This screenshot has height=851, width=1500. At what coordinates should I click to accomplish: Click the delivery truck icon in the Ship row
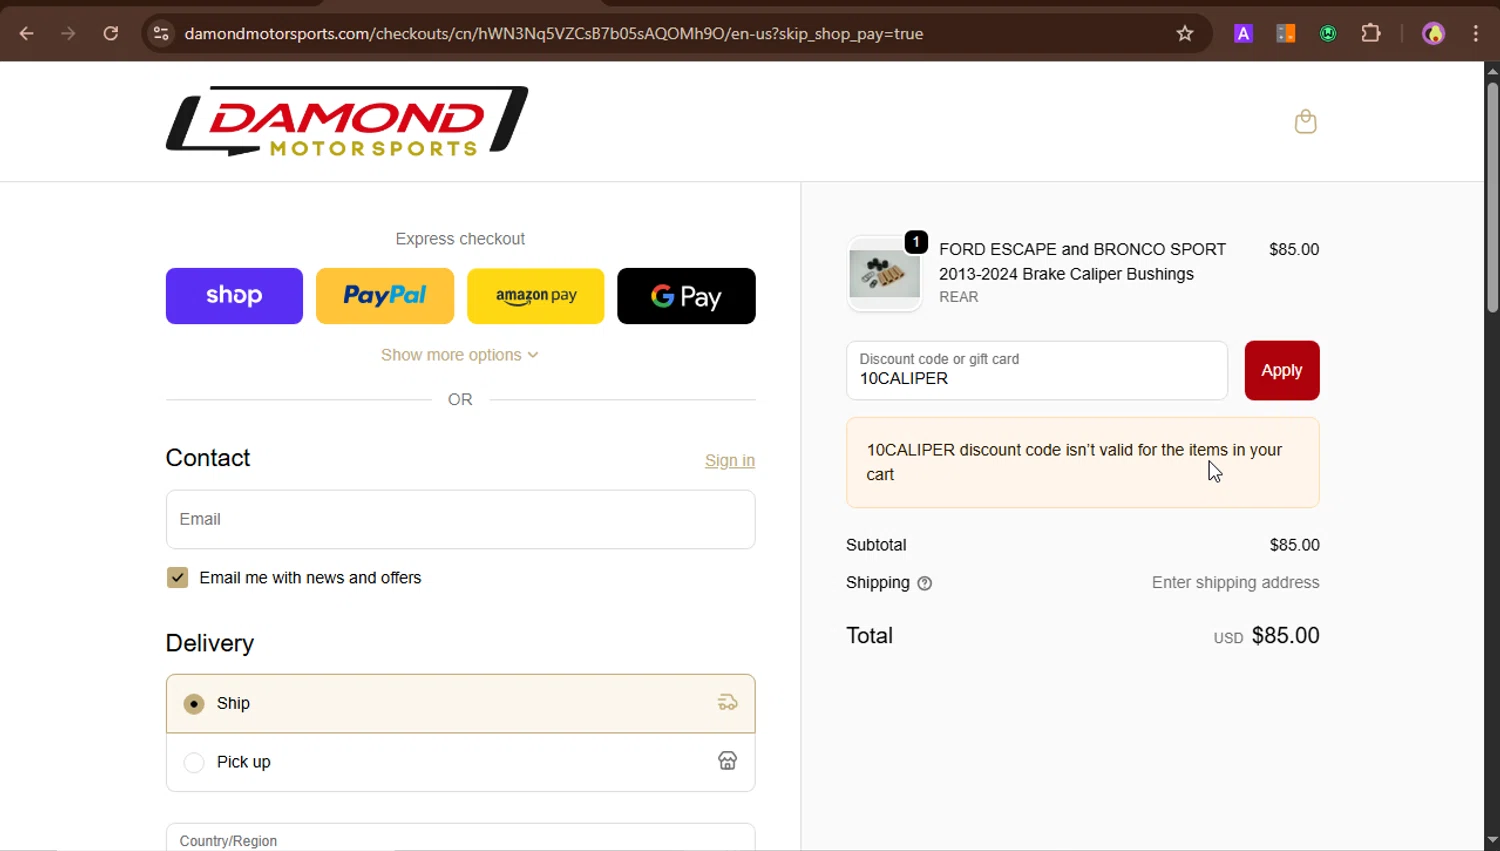728,703
